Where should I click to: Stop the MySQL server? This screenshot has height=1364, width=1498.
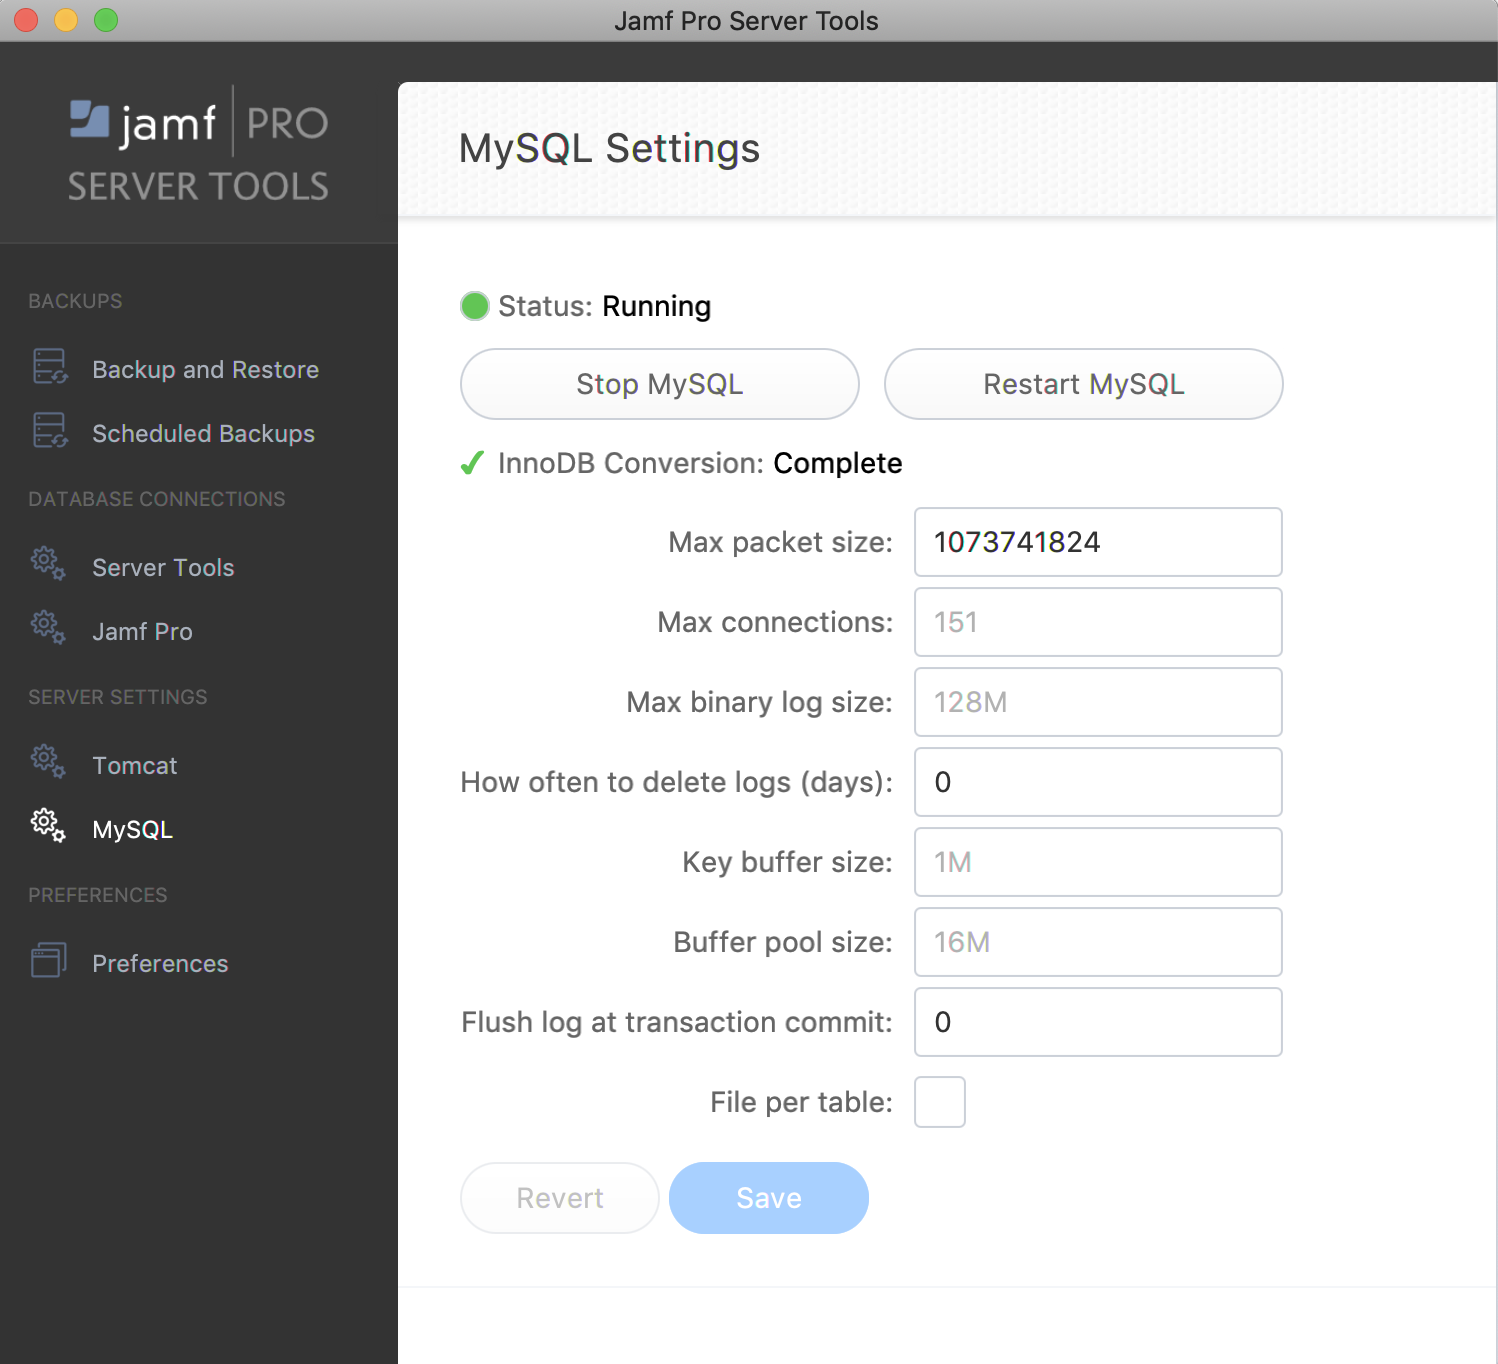(x=659, y=384)
